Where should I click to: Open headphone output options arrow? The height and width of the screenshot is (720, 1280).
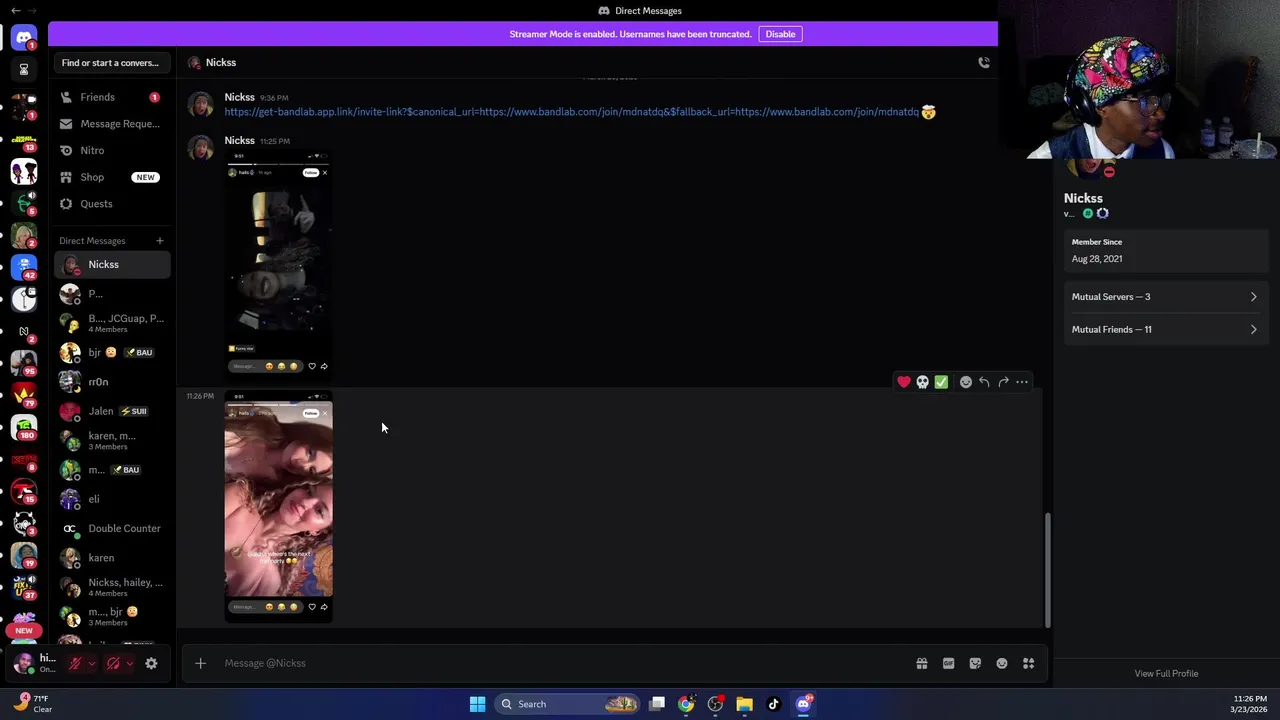coord(129,663)
